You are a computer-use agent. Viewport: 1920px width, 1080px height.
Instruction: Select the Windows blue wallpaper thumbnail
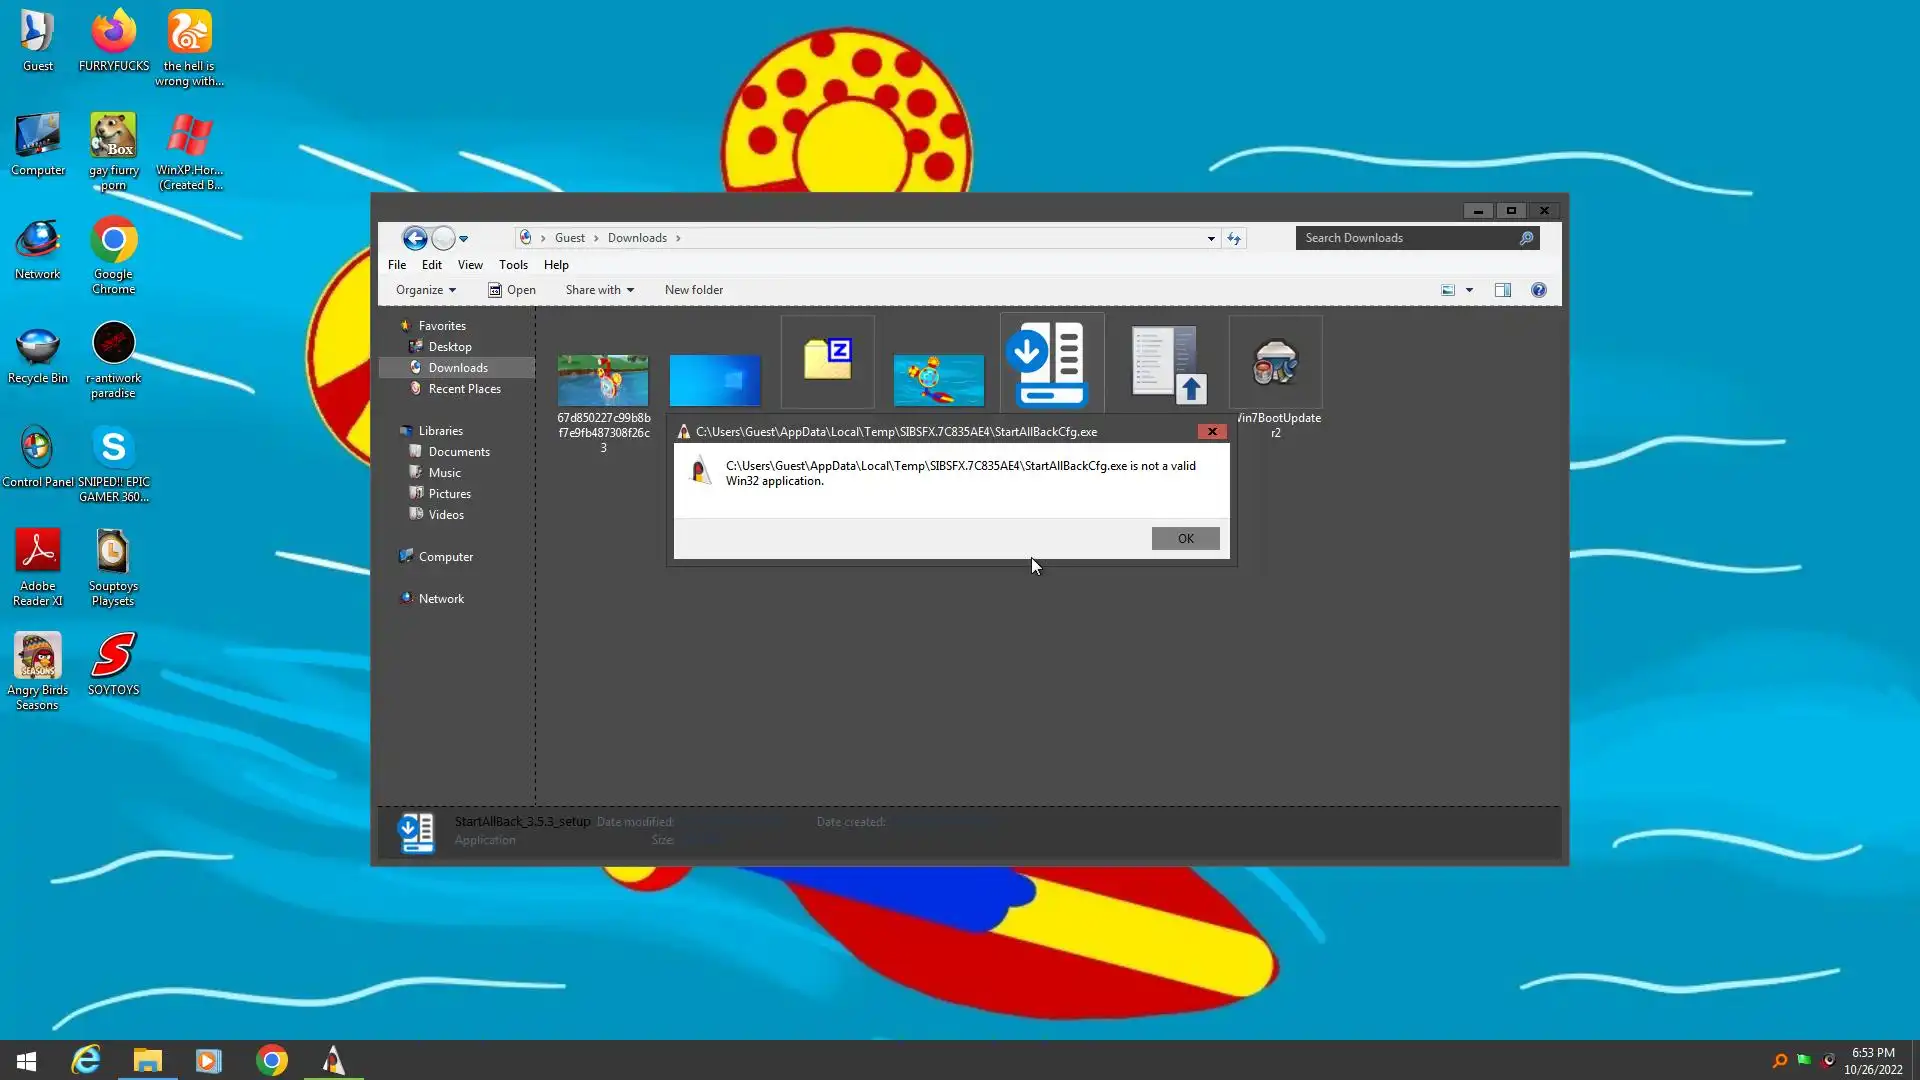[x=715, y=380]
